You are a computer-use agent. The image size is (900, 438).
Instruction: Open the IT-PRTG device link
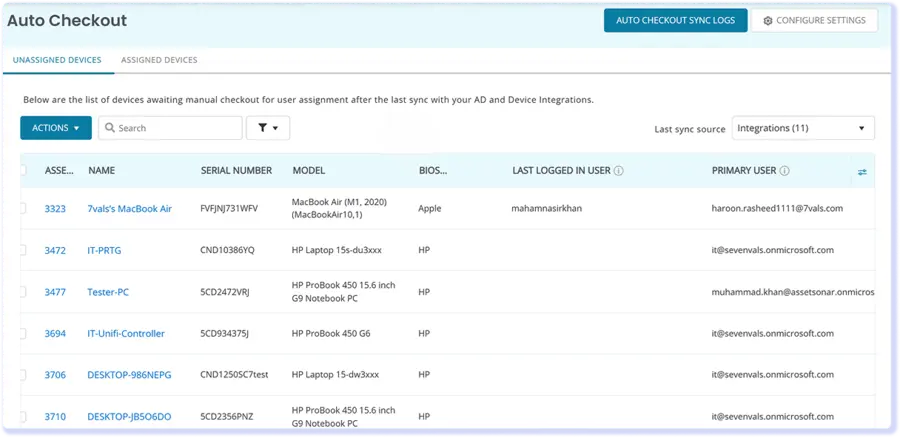point(104,250)
